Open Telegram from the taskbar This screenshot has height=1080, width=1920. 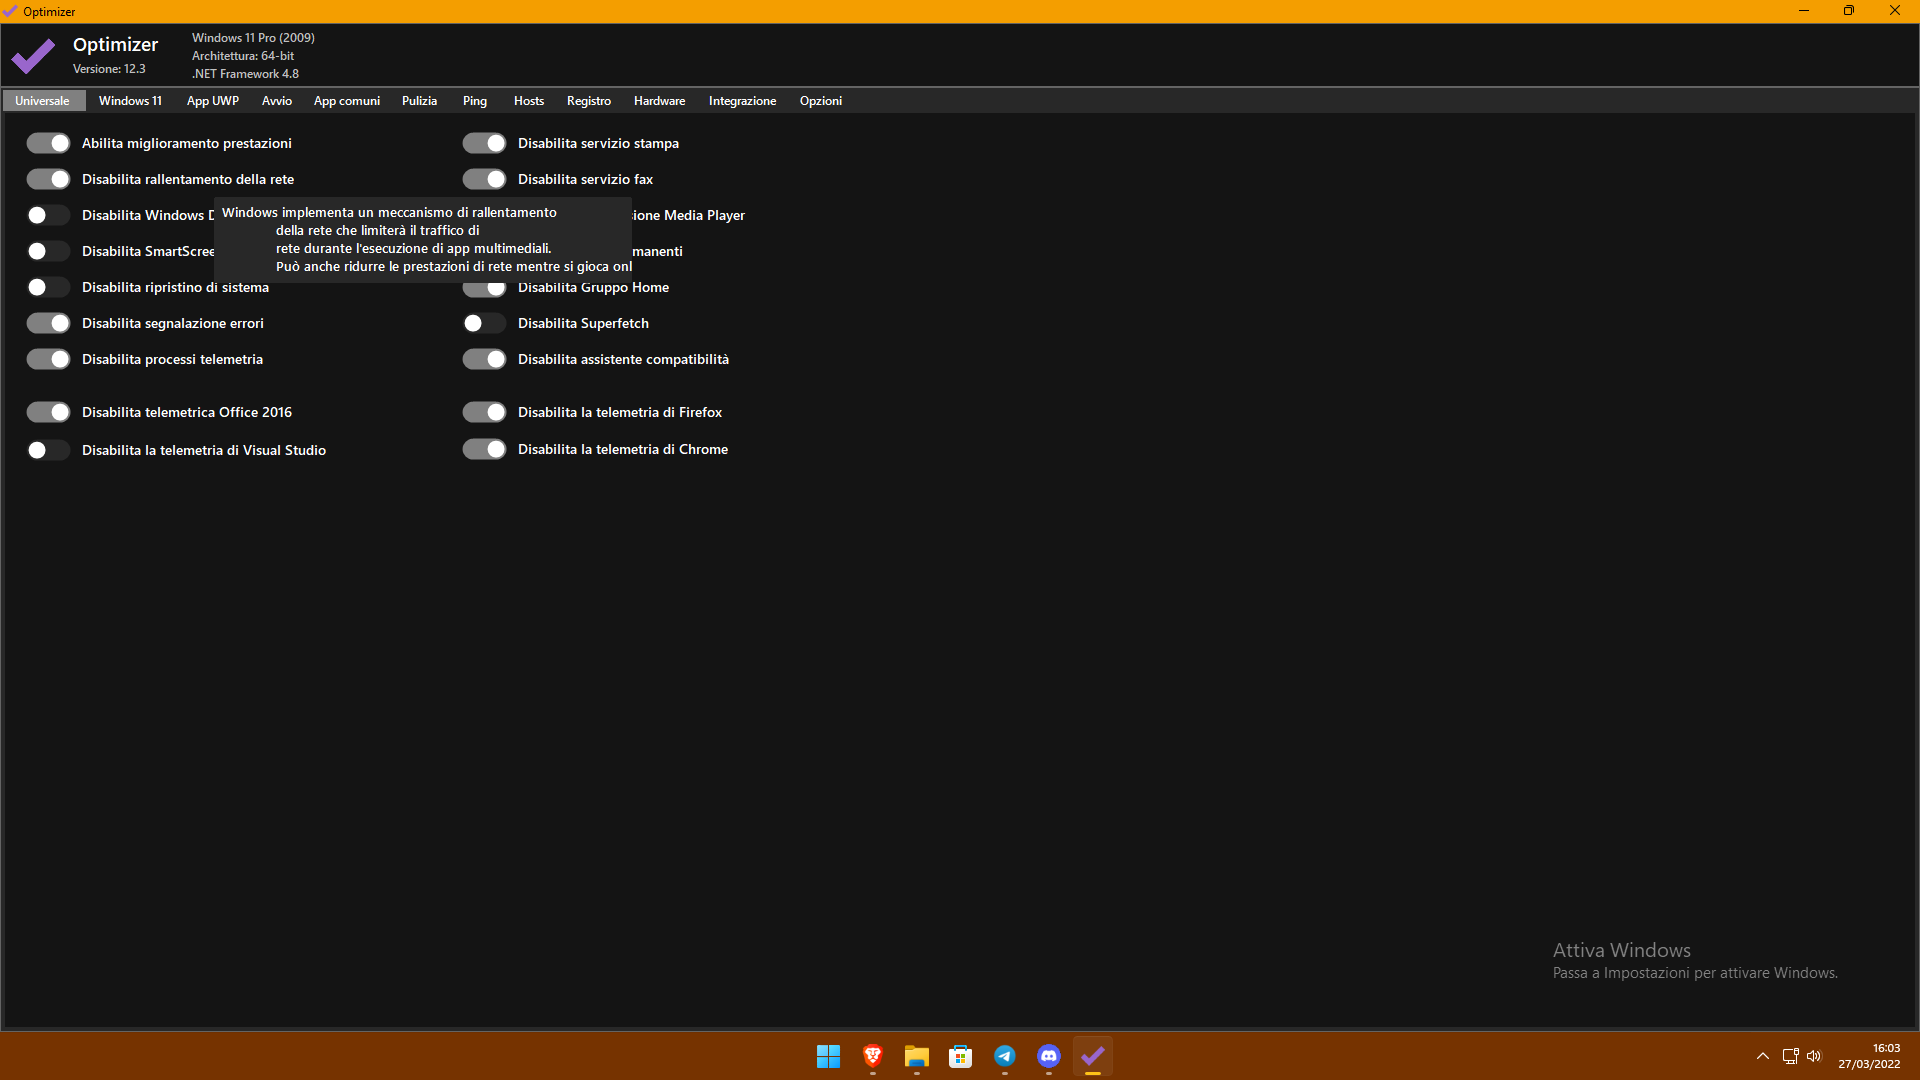(x=1004, y=1056)
